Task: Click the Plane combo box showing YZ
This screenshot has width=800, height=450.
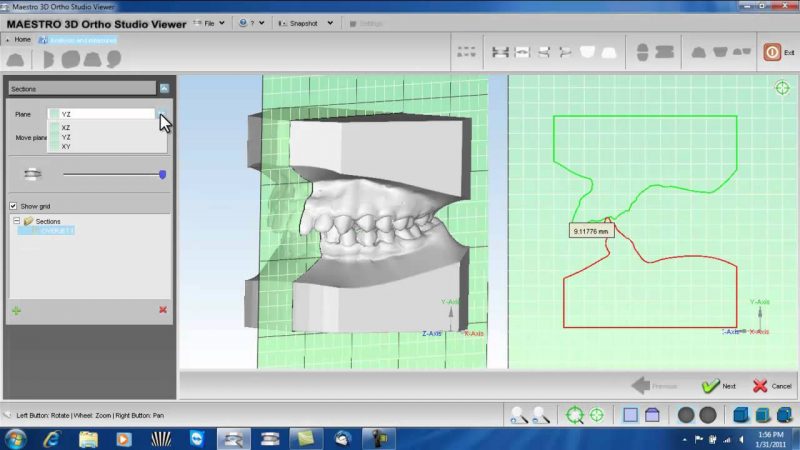Action: 102,114
